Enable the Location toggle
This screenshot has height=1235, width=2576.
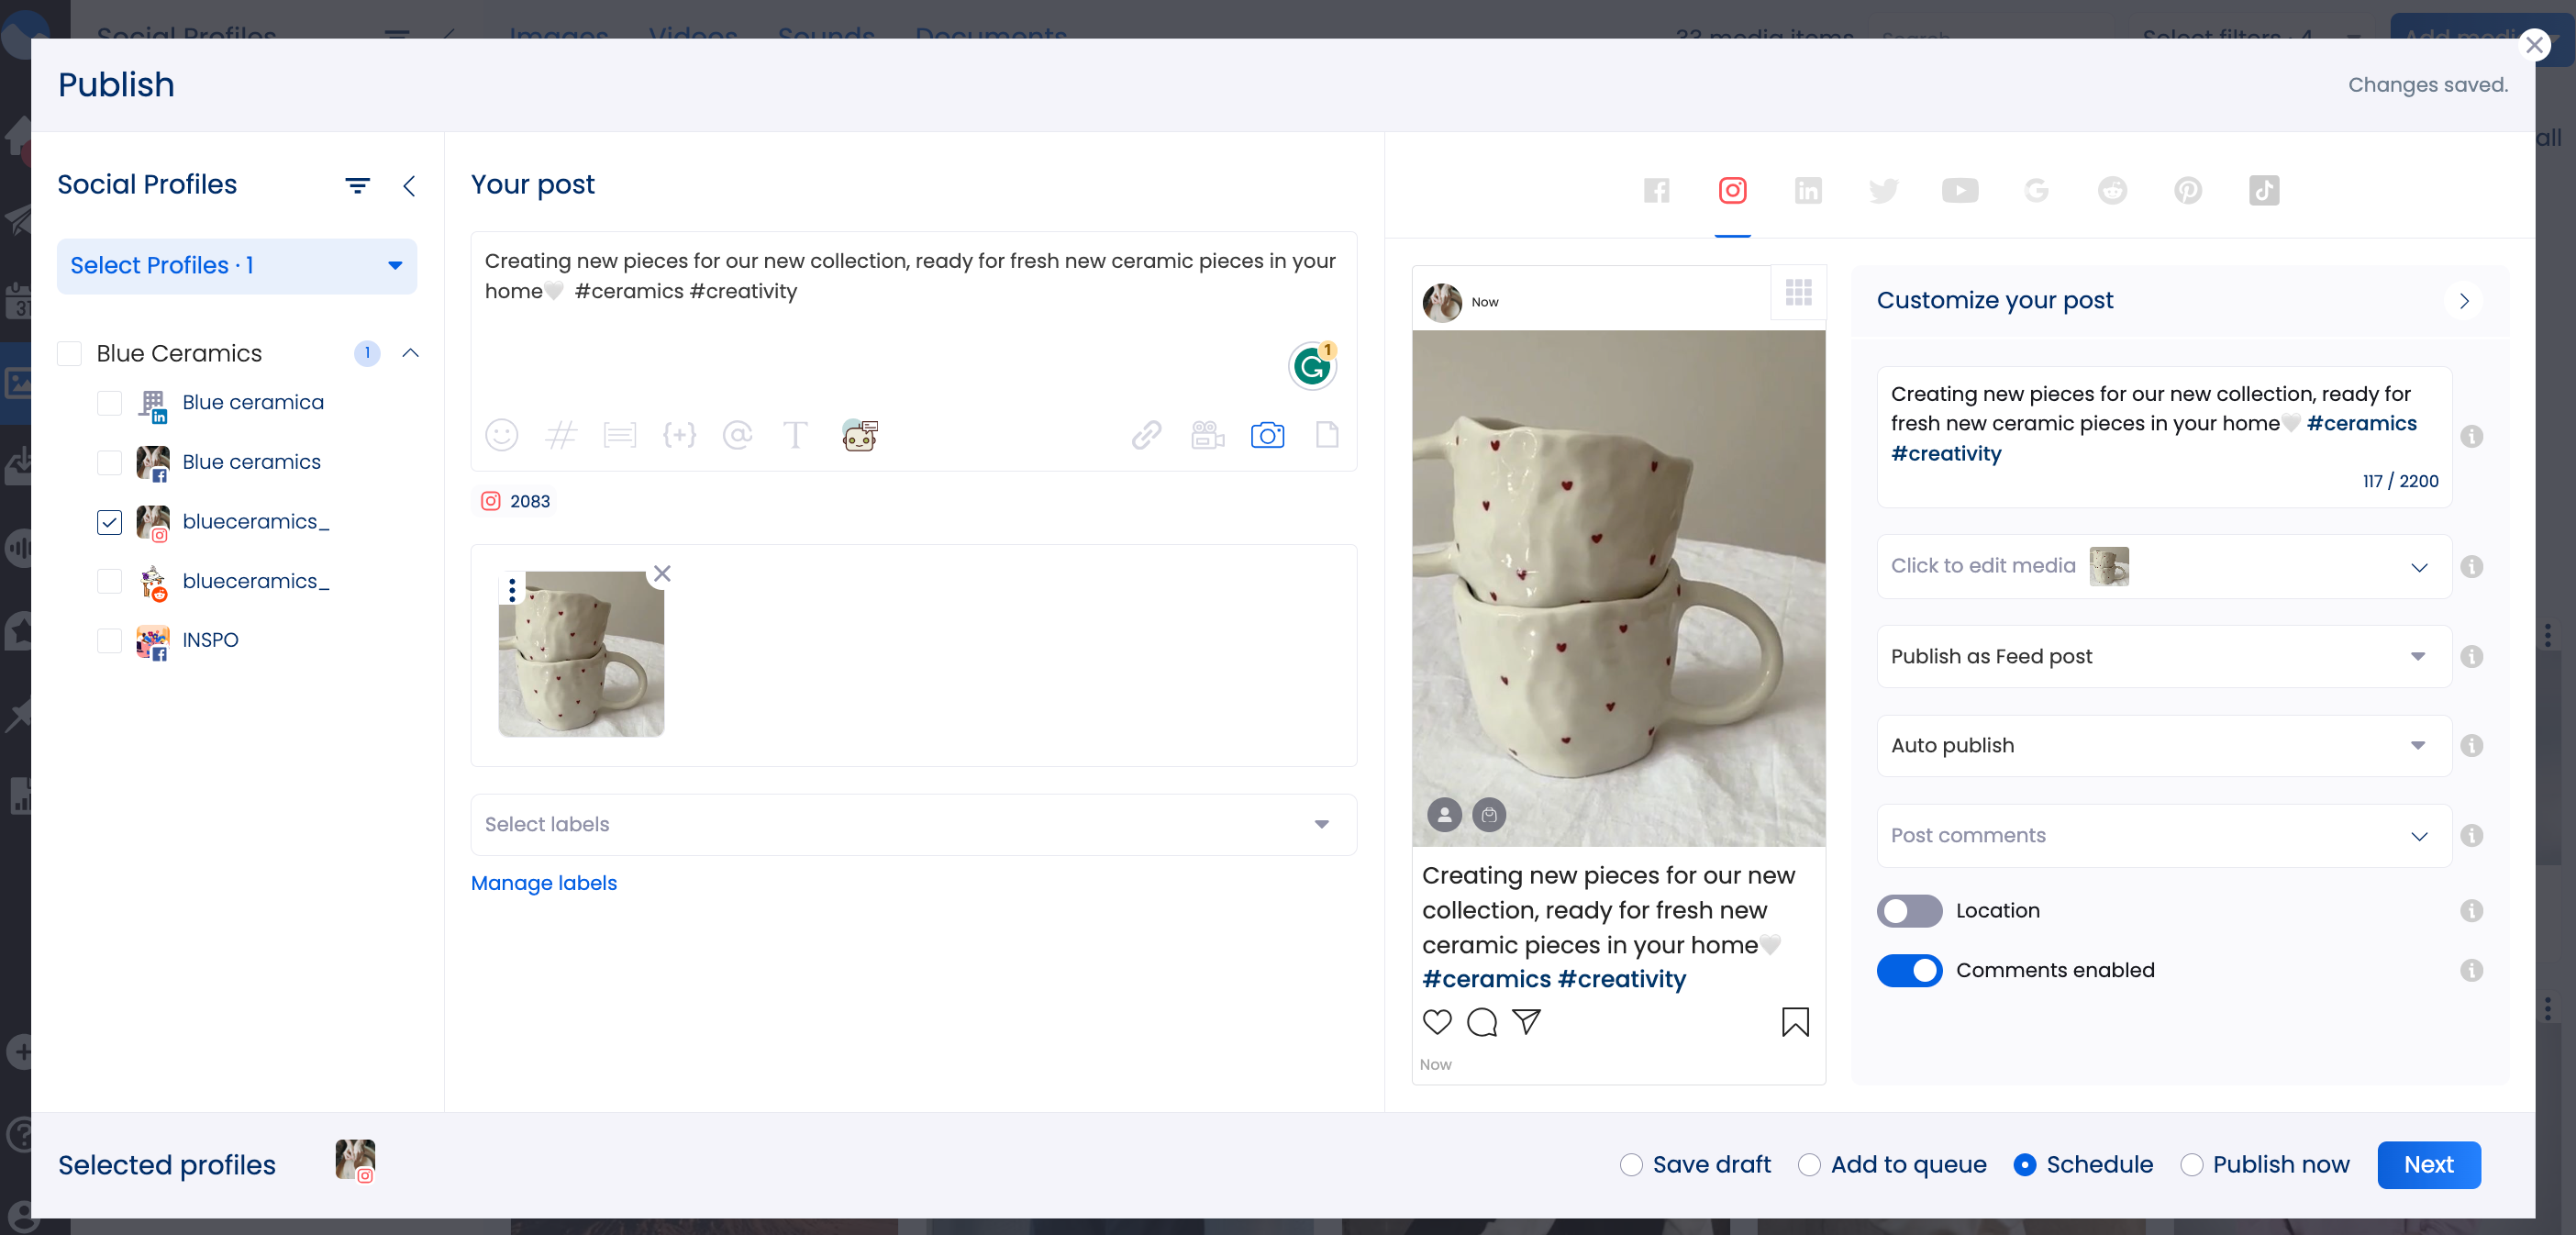[x=1909, y=911]
